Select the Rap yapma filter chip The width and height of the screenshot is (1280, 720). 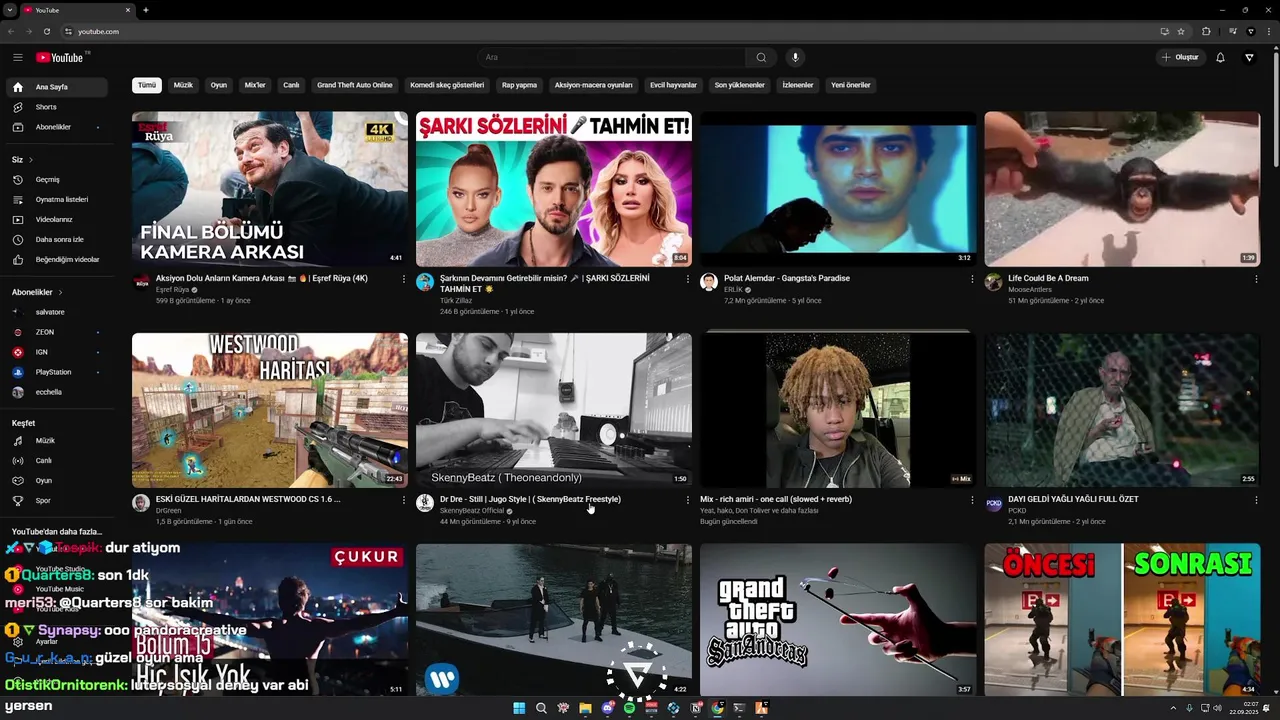click(x=519, y=85)
